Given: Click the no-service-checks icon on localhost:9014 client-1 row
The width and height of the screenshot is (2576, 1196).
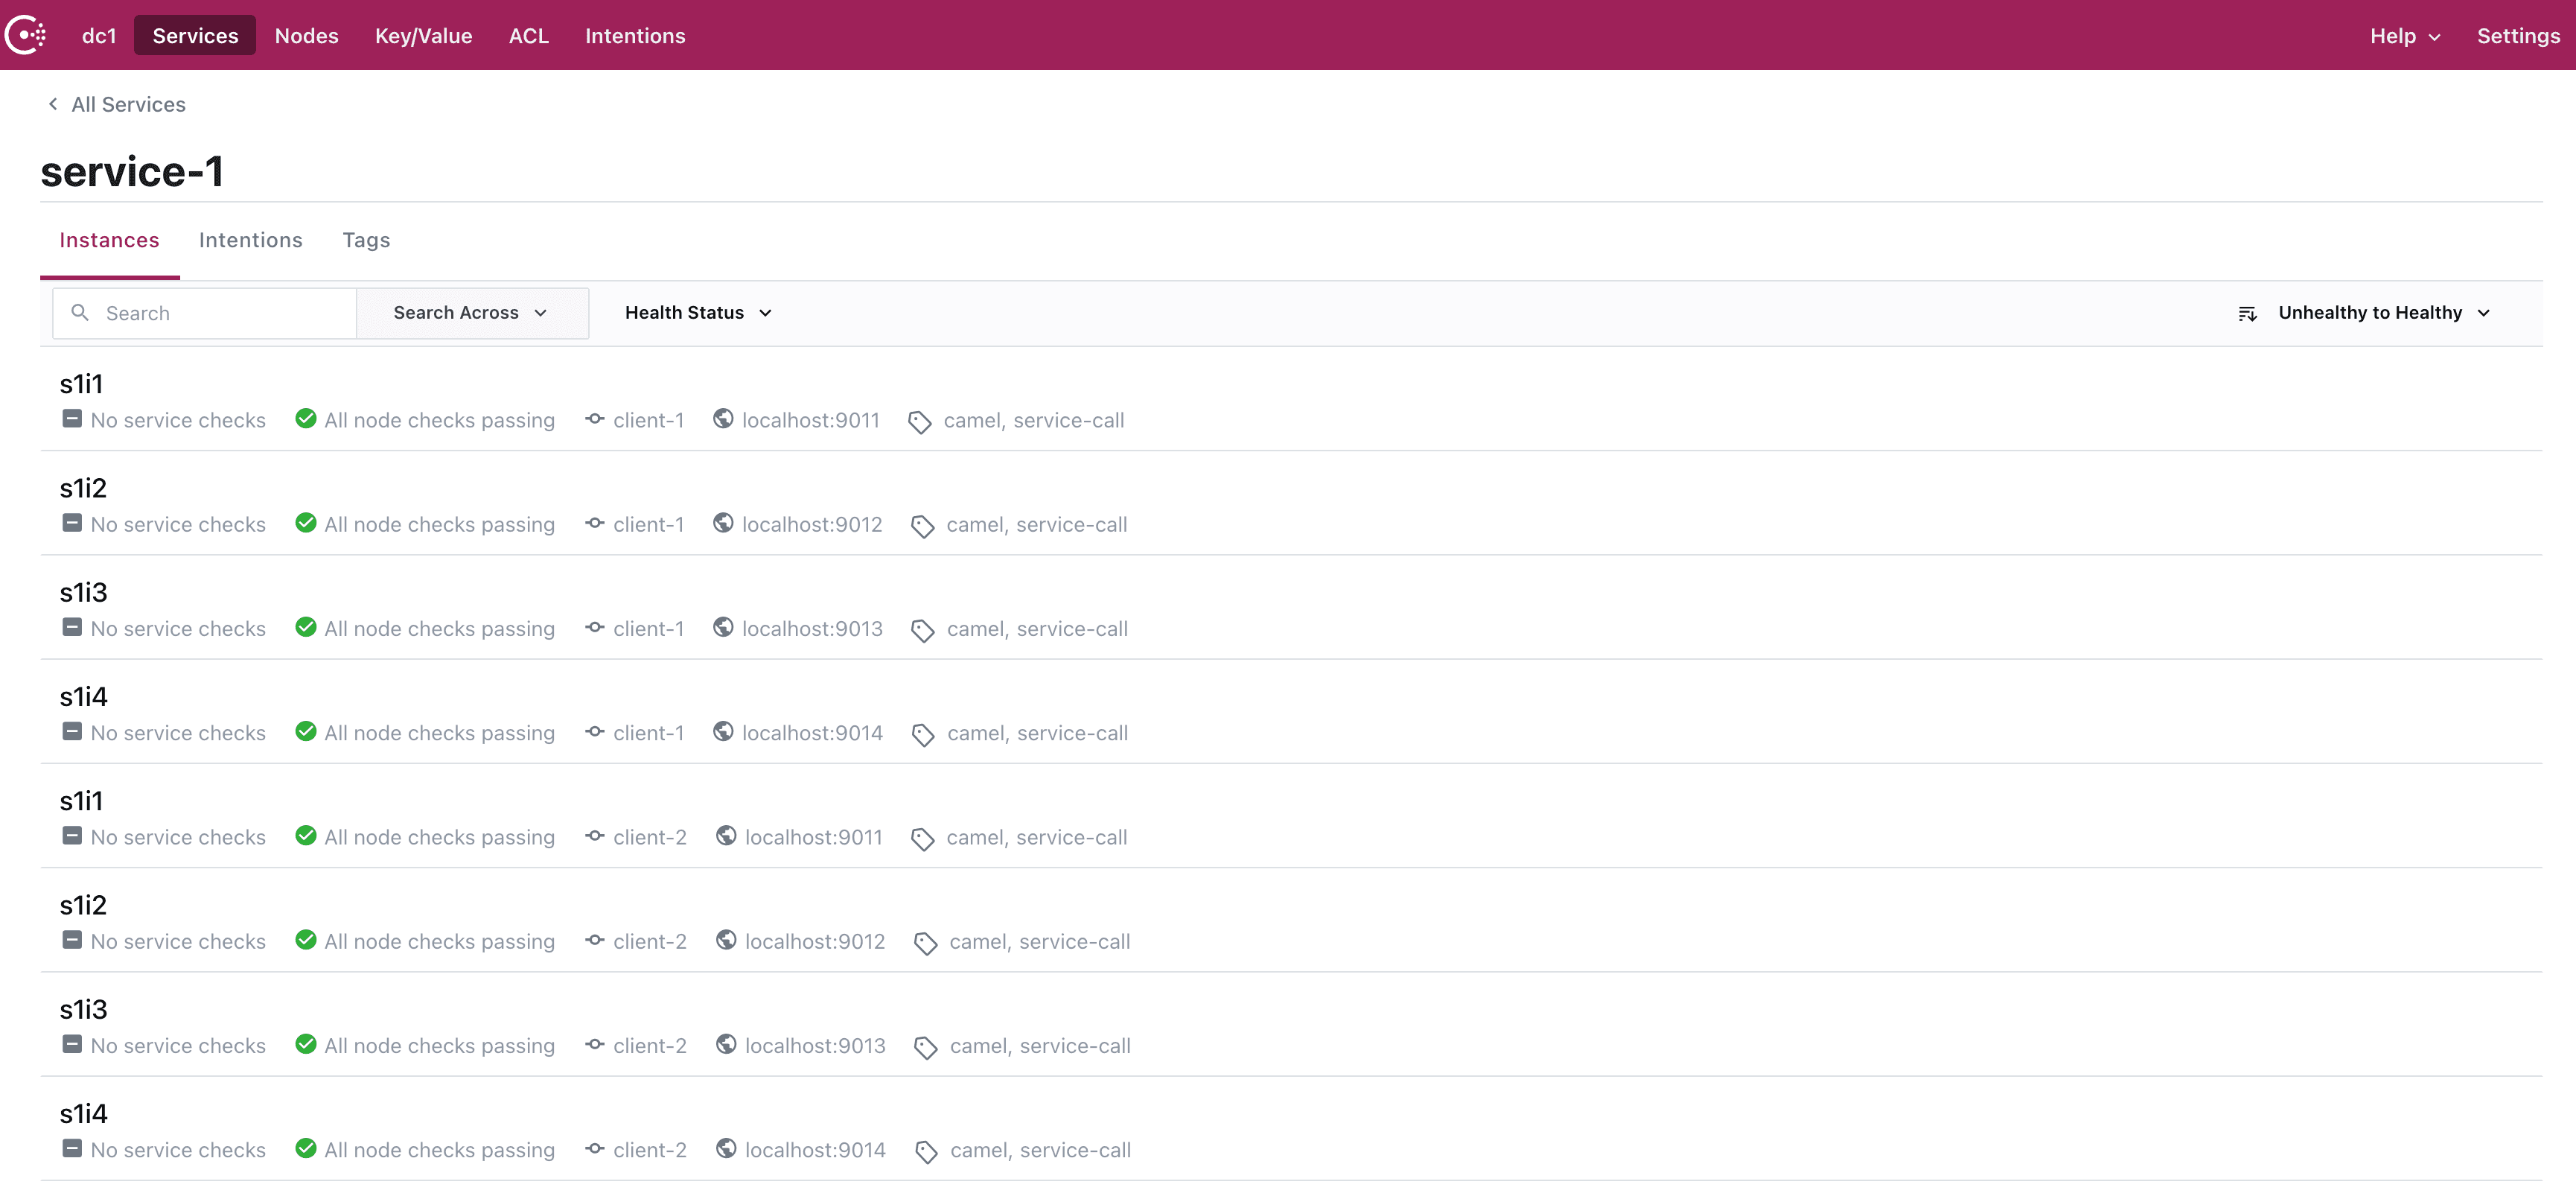Looking at the screenshot, I should pos(72,732).
